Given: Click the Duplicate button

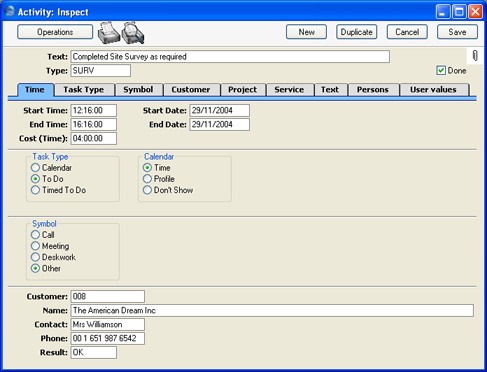Looking at the screenshot, I should [x=357, y=32].
